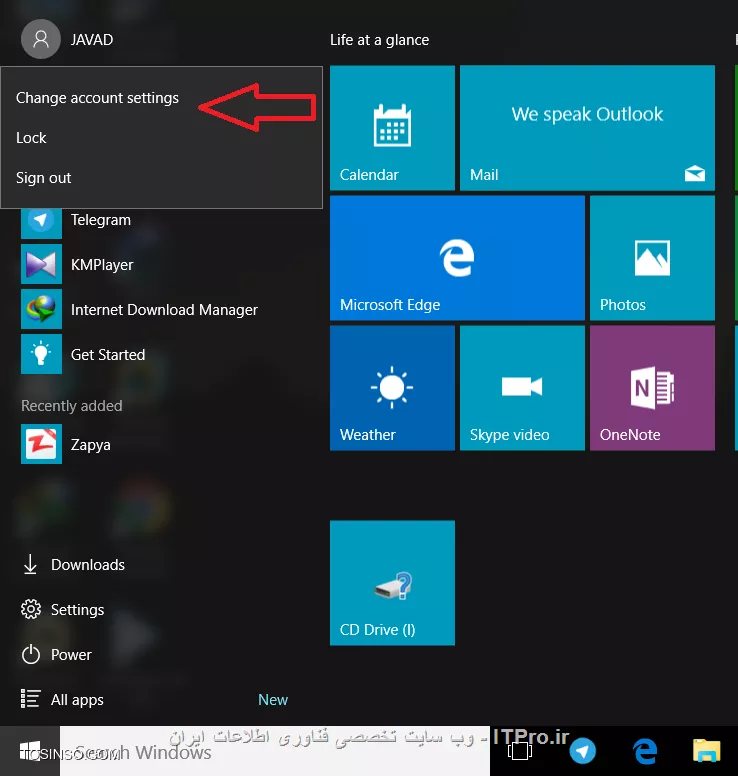This screenshot has height=776, width=738.
Task: Launch Edge from the taskbar
Action: tap(645, 751)
